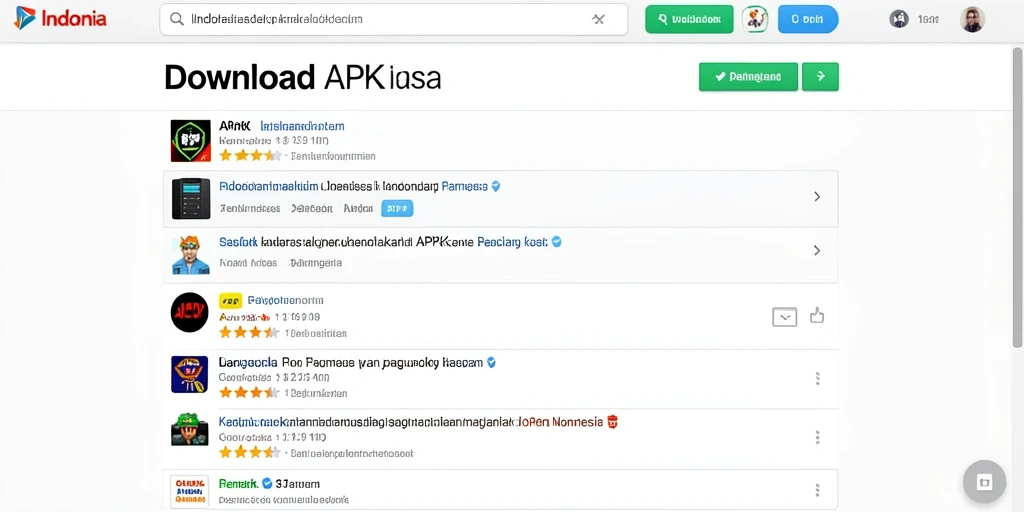This screenshot has width=1024, height=512.
Task: Click the envelope icon in the black-circle app row
Action: tap(784, 317)
